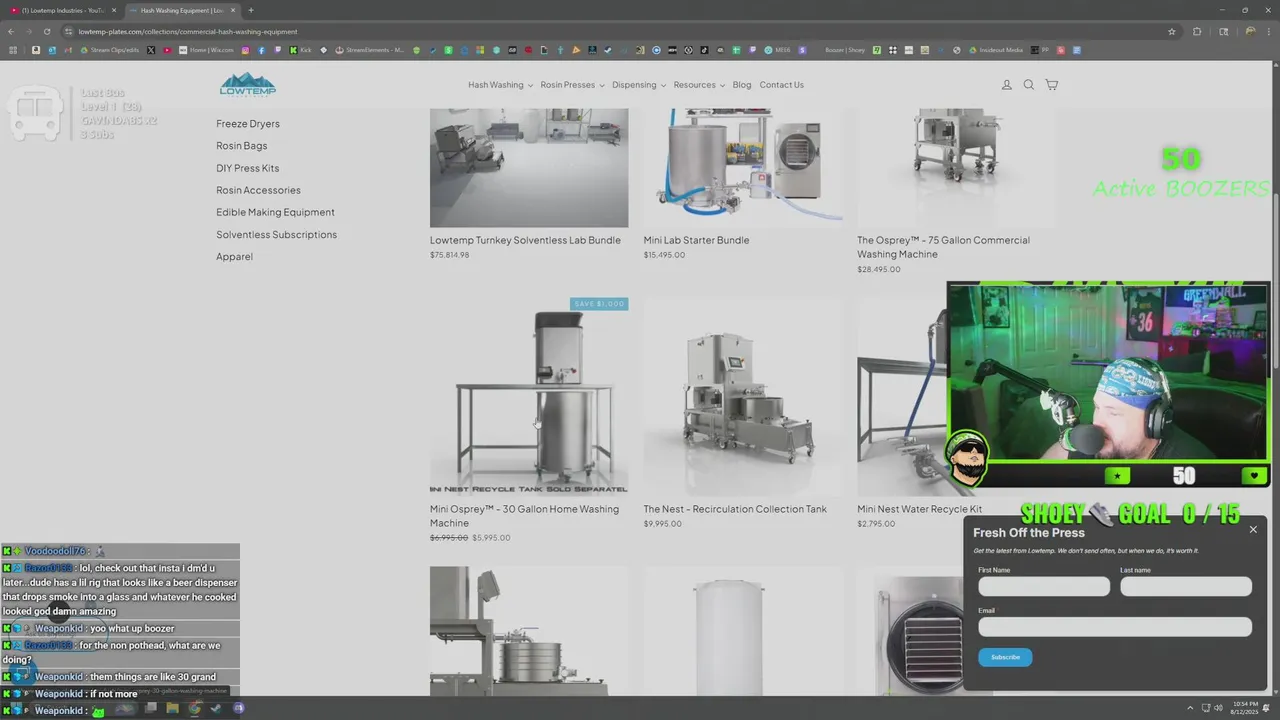This screenshot has height=720, width=1280.
Task: Open Mini Nest Water Recycle Kit
Action: click(919, 509)
